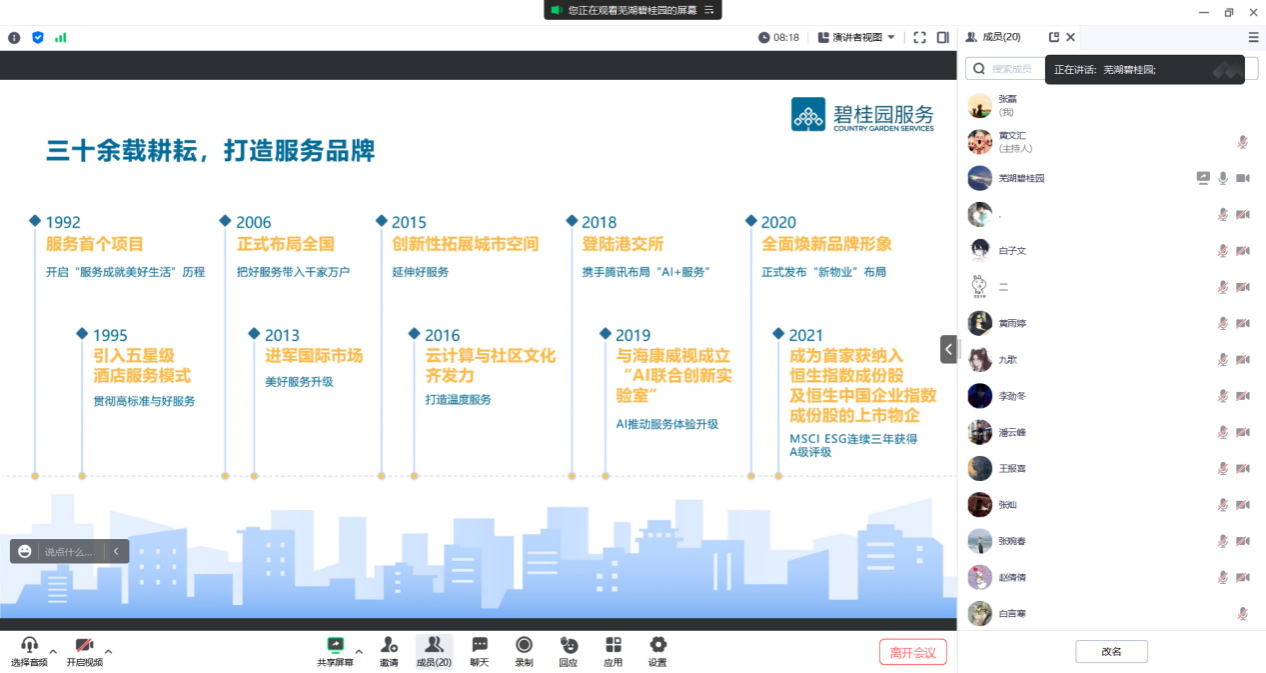
Task: Click 九歌's disabled camera icon
Action: [1243, 359]
